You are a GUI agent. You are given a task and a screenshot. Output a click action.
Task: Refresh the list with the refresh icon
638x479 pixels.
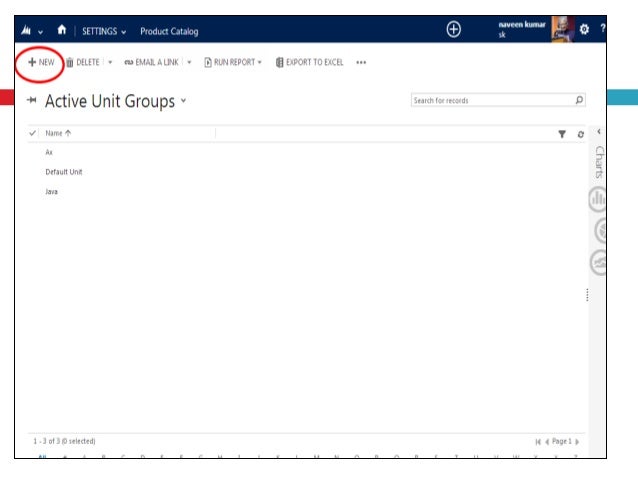coord(581,134)
